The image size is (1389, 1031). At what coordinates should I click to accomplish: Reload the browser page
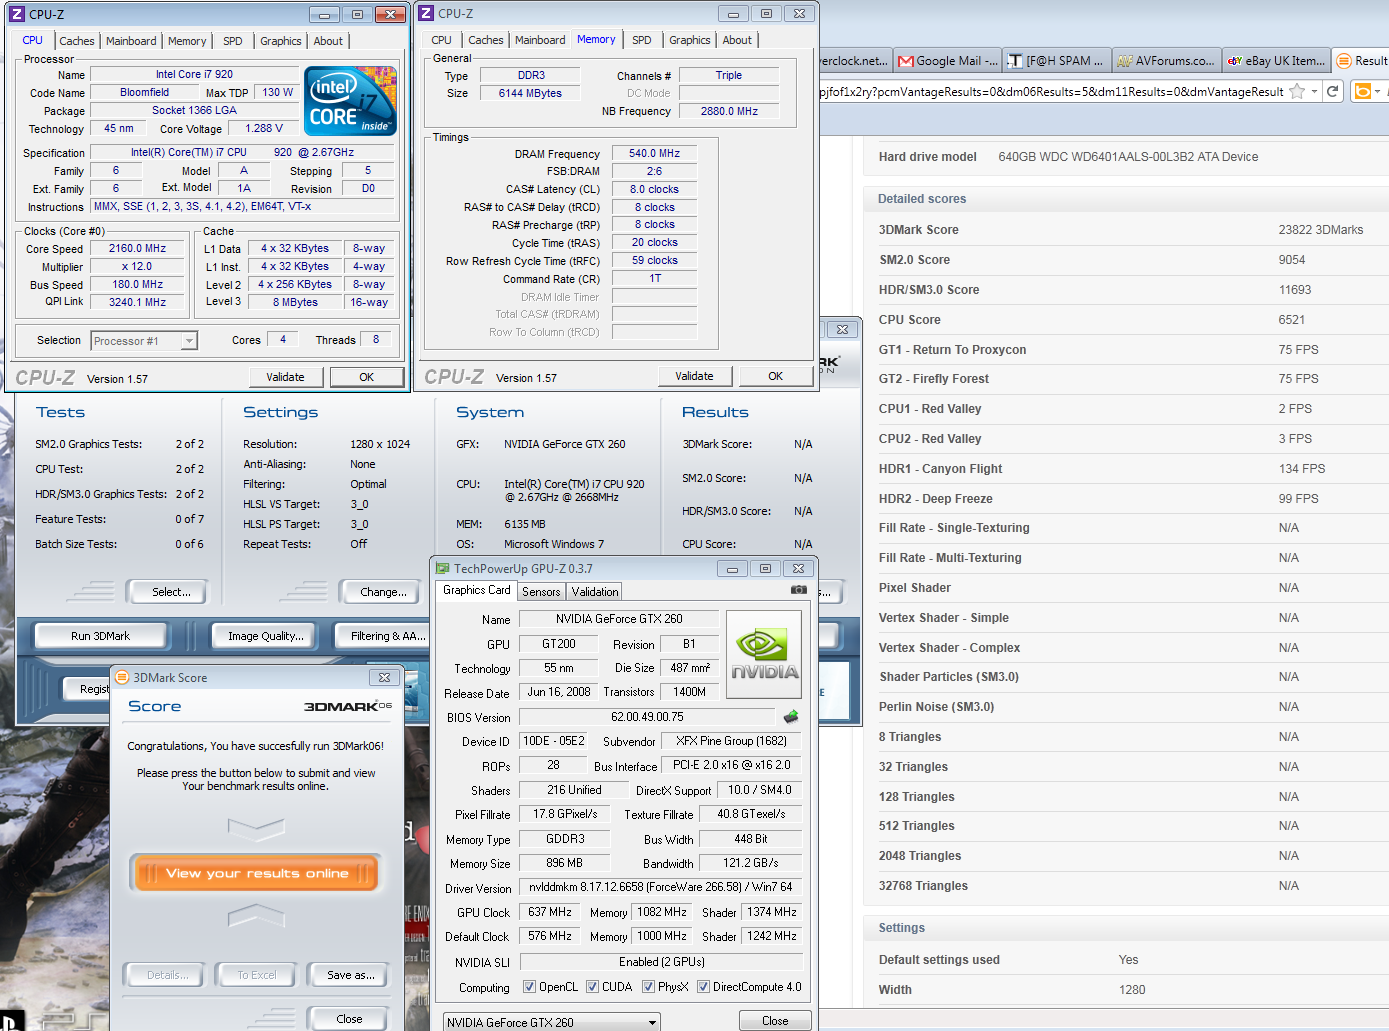click(1332, 91)
